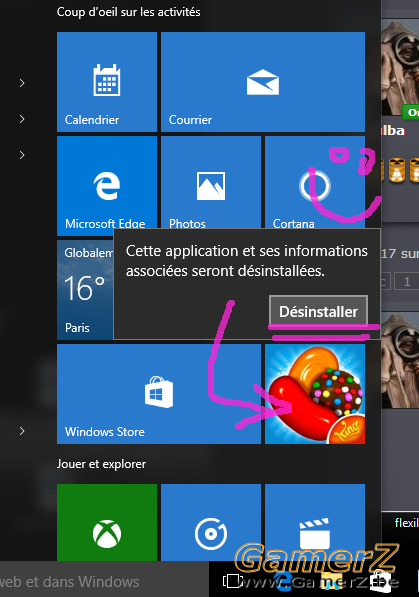Open the Courrier mail tile
This screenshot has height=597, width=419.
263,82
